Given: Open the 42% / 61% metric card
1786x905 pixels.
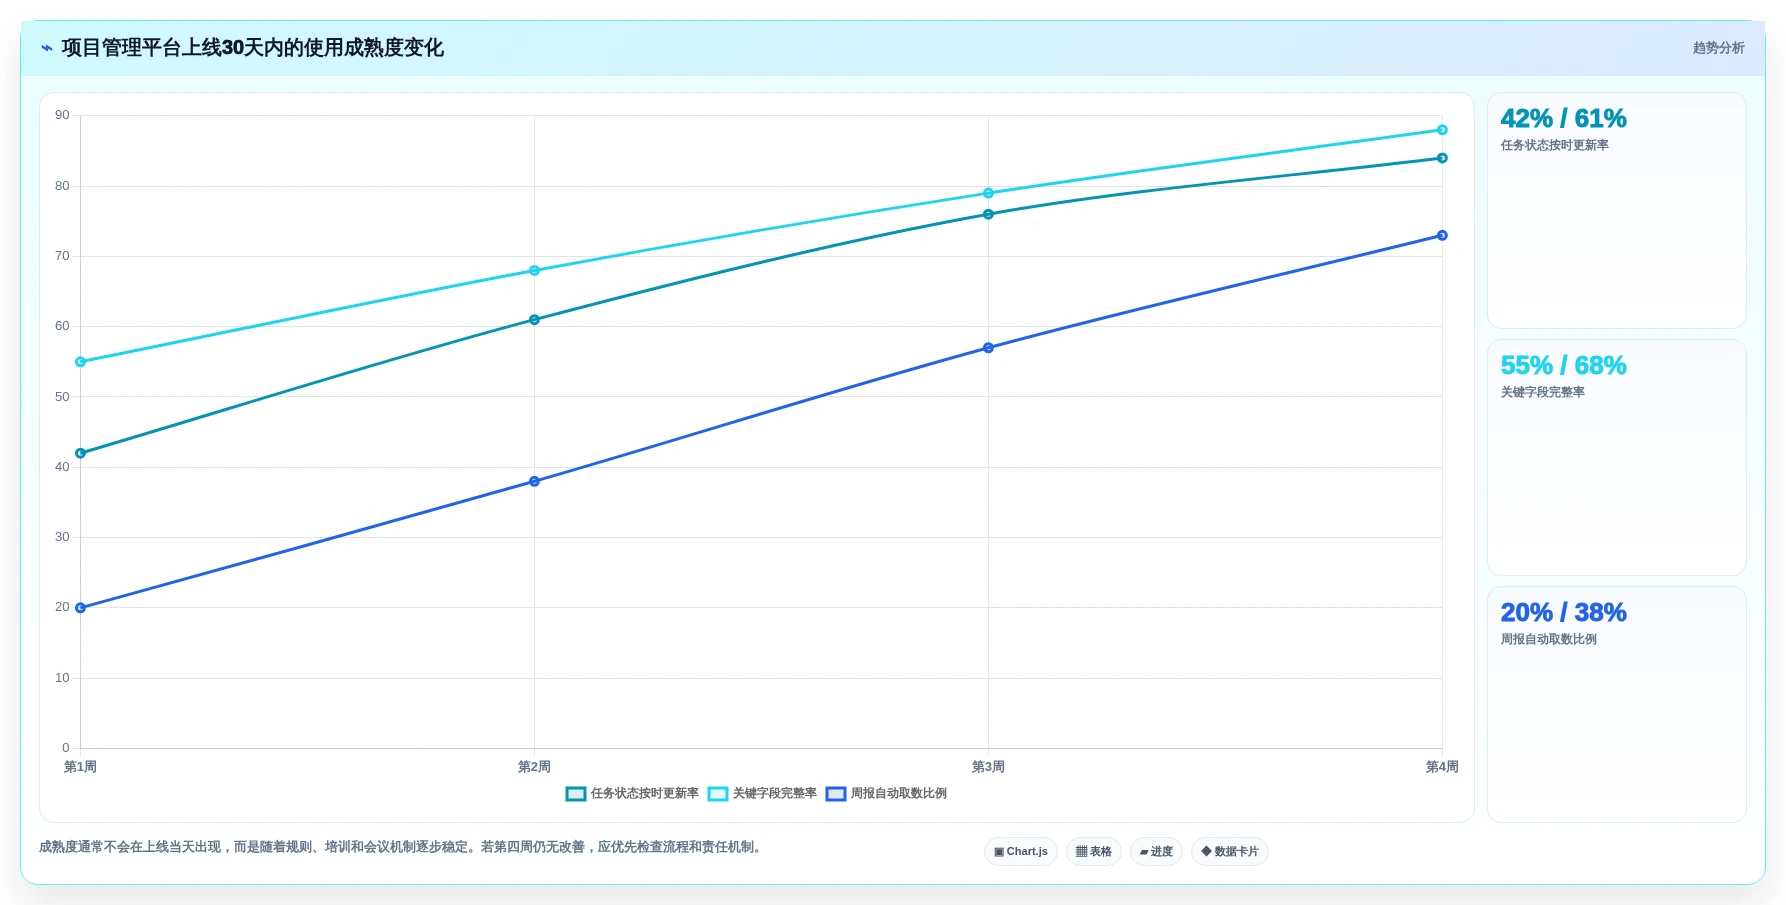Looking at the screenshot, I should click(x=1617, y=211).
